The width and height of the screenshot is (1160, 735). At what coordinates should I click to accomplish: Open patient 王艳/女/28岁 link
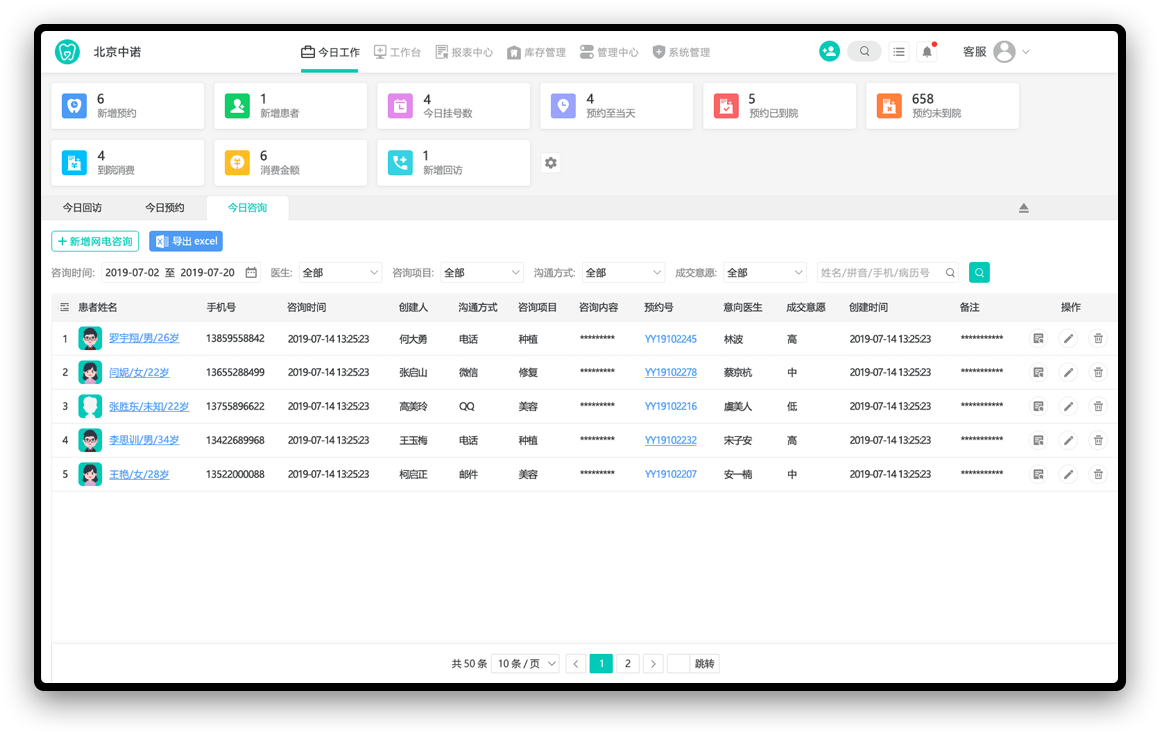pyautogui.click(x=139, y=474)
